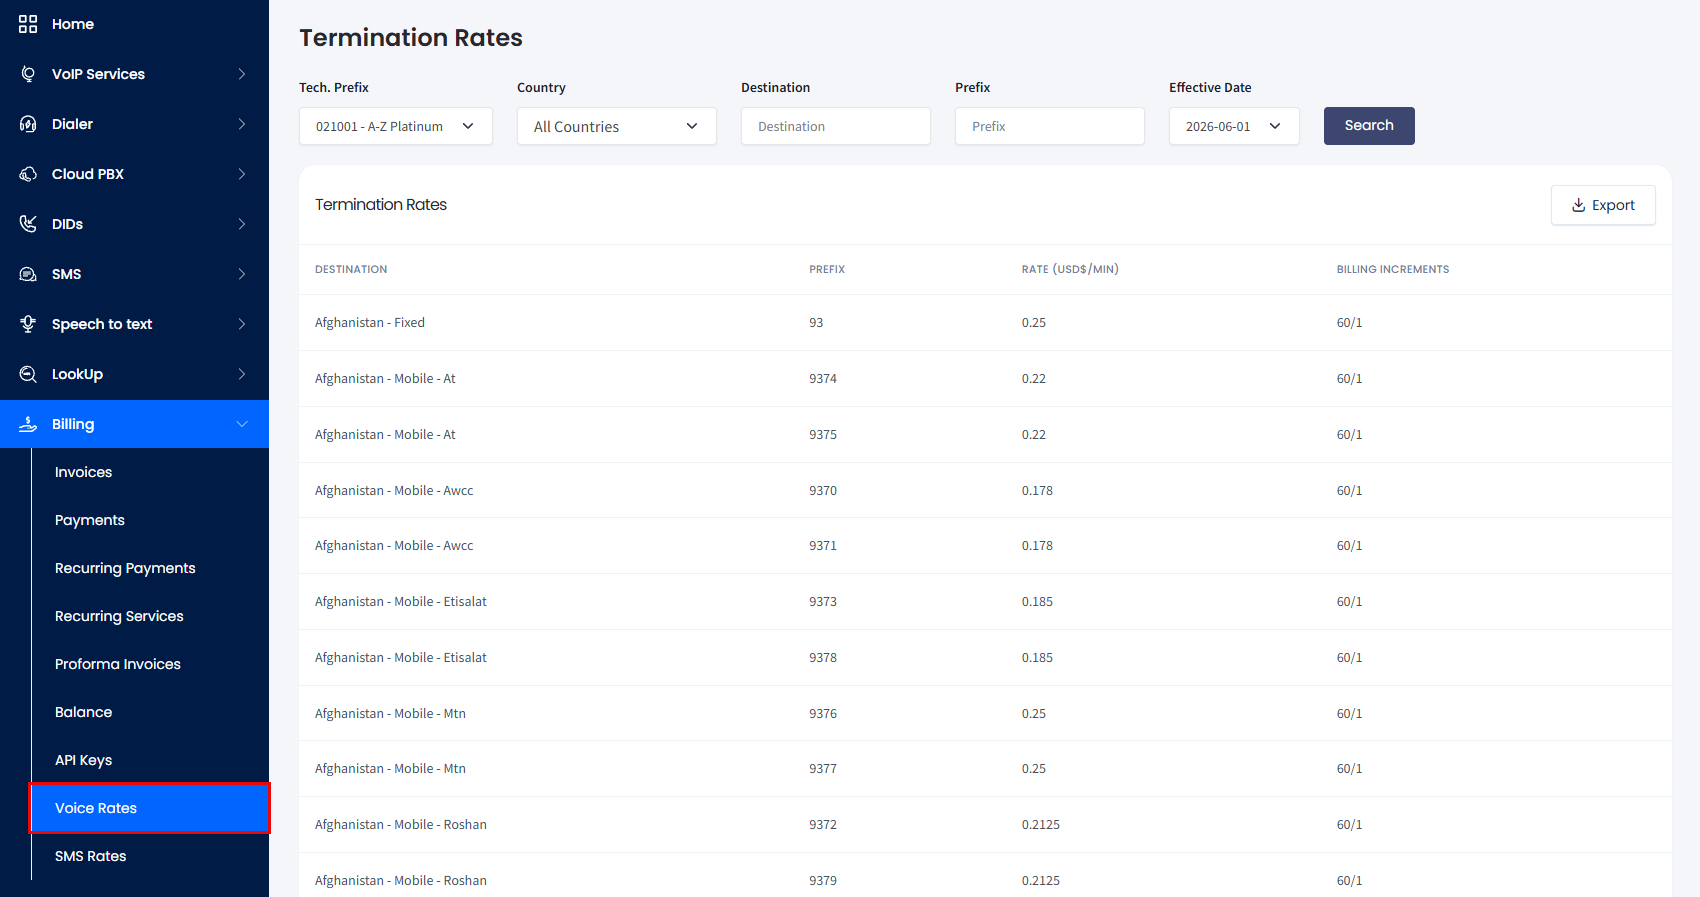This screenshot has width=1700, height=897.
Task: Expand the LookUp chevron
Action: (242, 374)
